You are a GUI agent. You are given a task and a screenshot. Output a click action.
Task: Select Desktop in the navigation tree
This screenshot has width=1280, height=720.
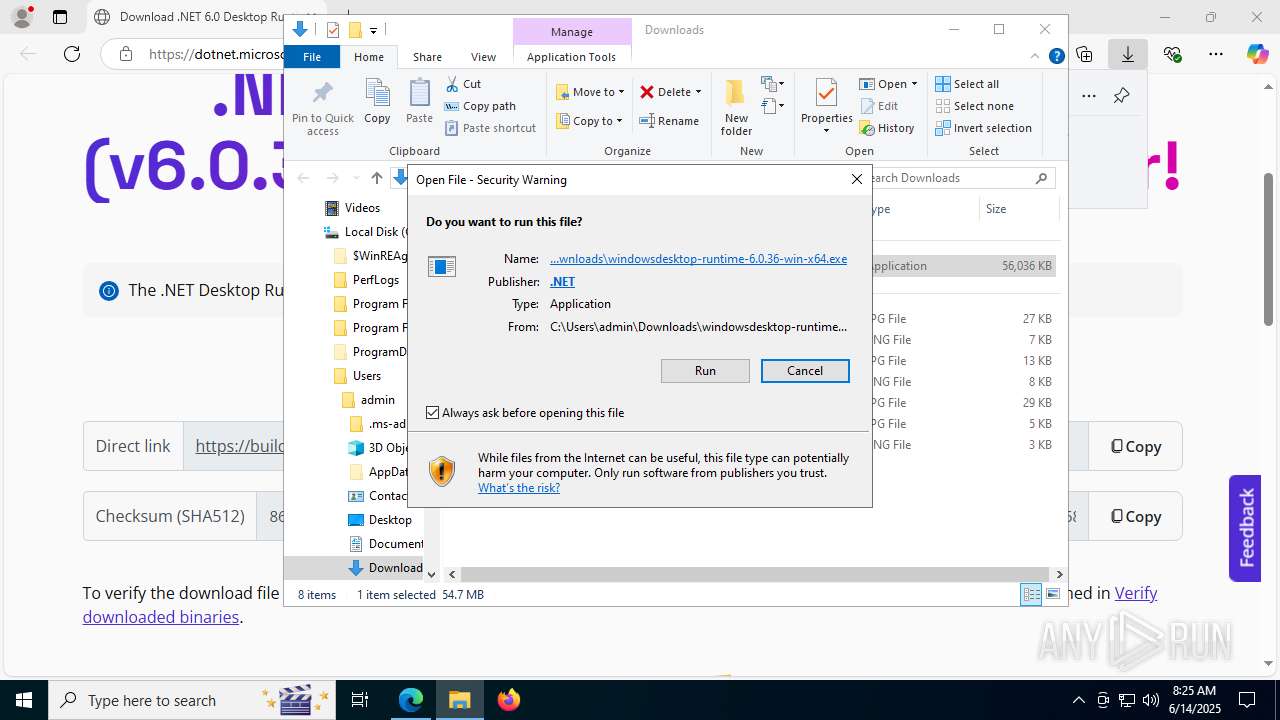pos(389,520)
